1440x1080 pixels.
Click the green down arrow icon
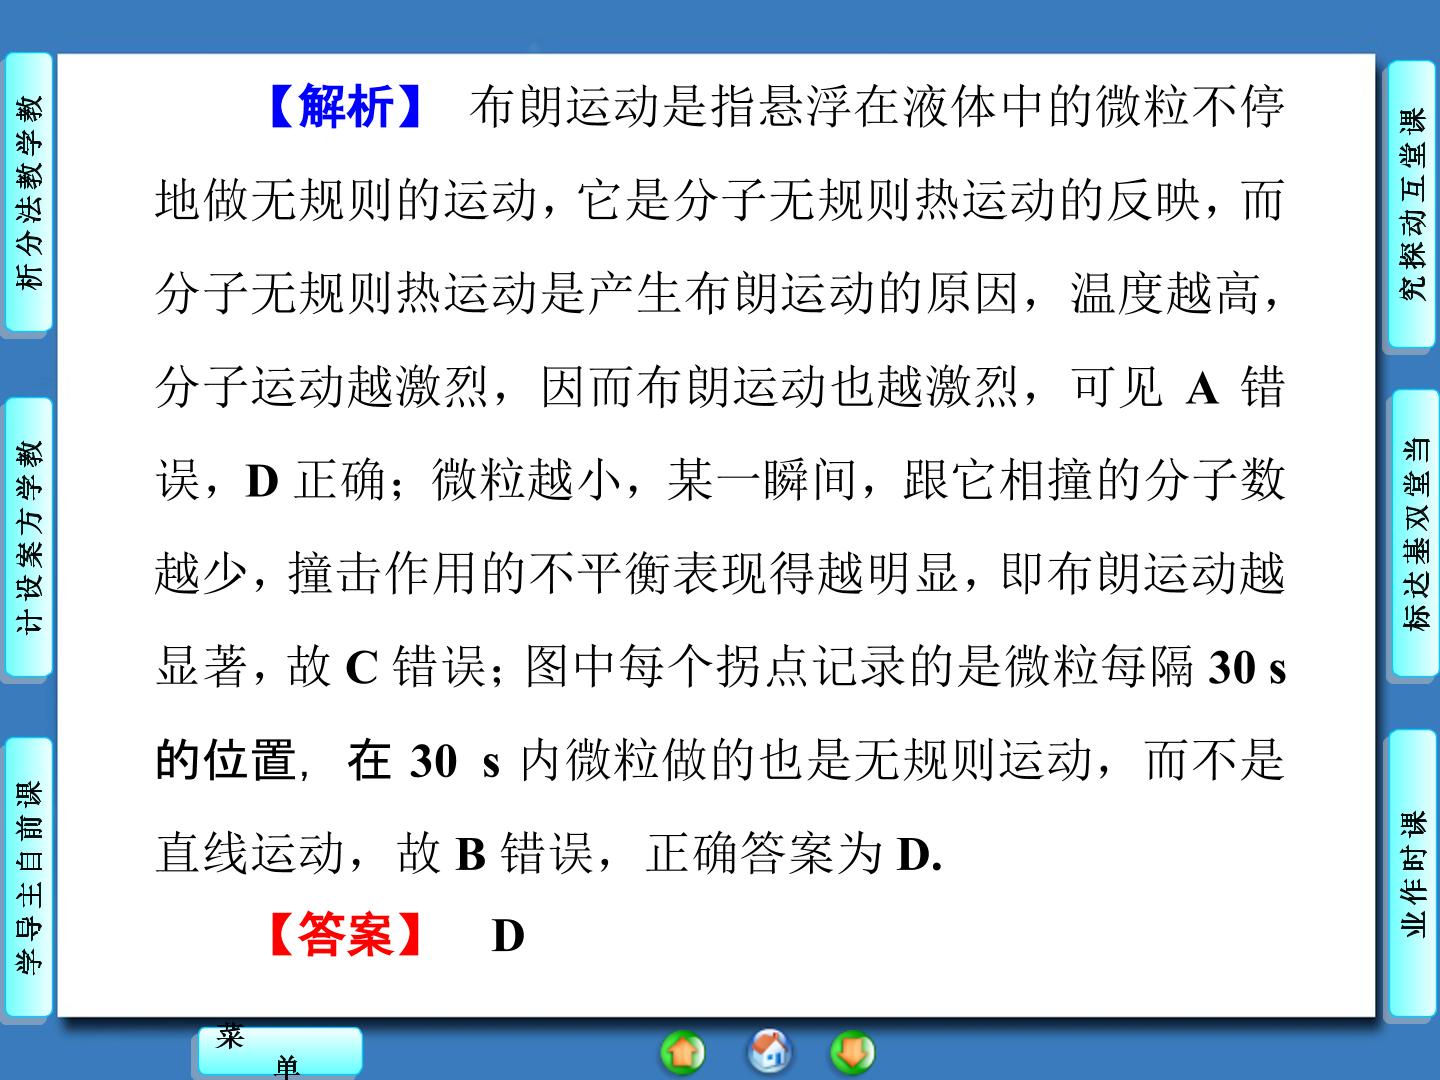point(853,1052)
